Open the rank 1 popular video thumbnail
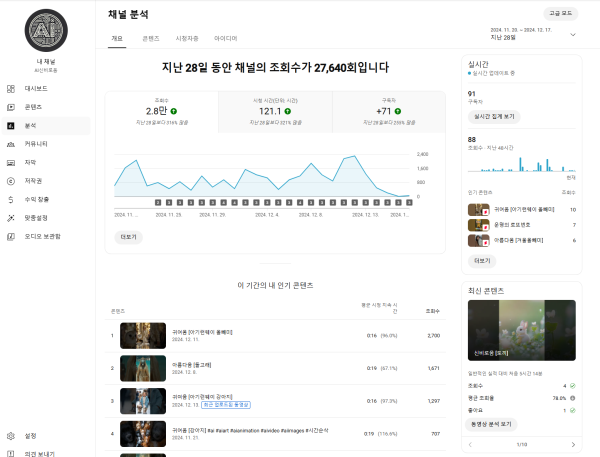This screenshot has height=457, width=600. click(x=143, y=336)
